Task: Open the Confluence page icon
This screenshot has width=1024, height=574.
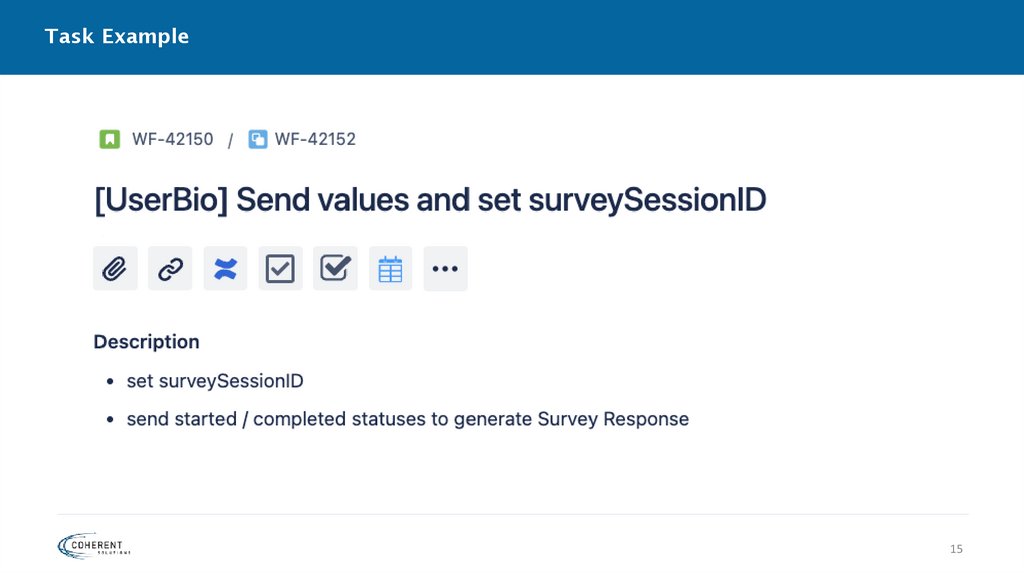Action: click(225, 269)
